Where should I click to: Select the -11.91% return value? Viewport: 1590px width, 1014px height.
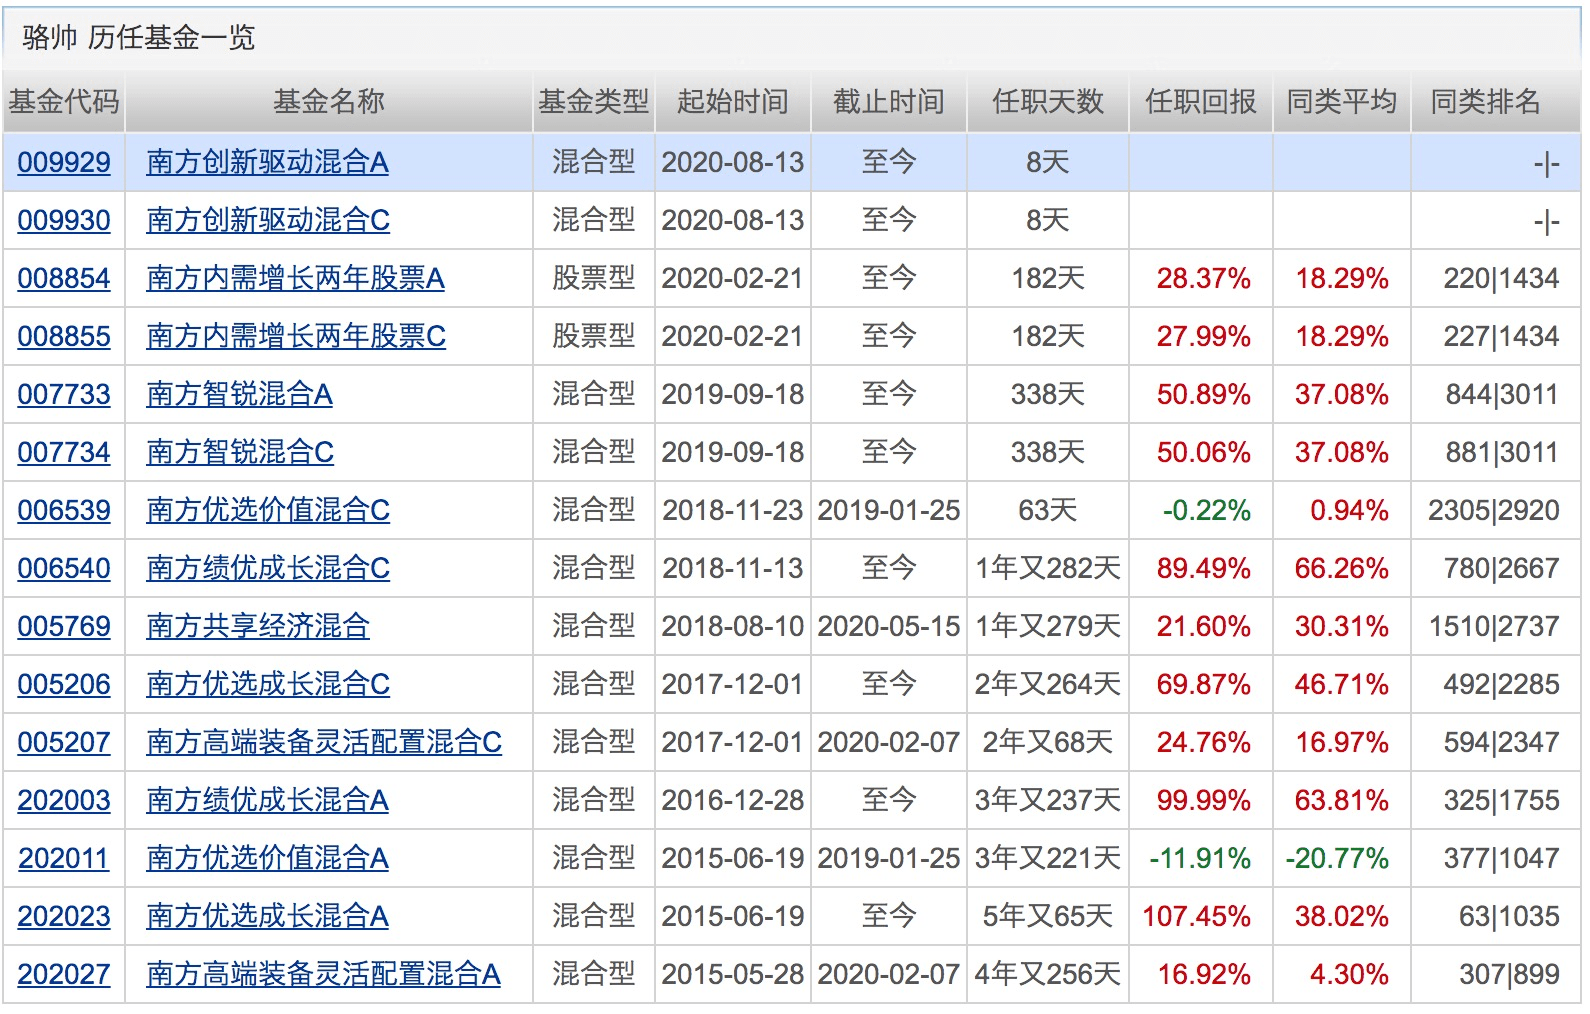(1200, 858)
